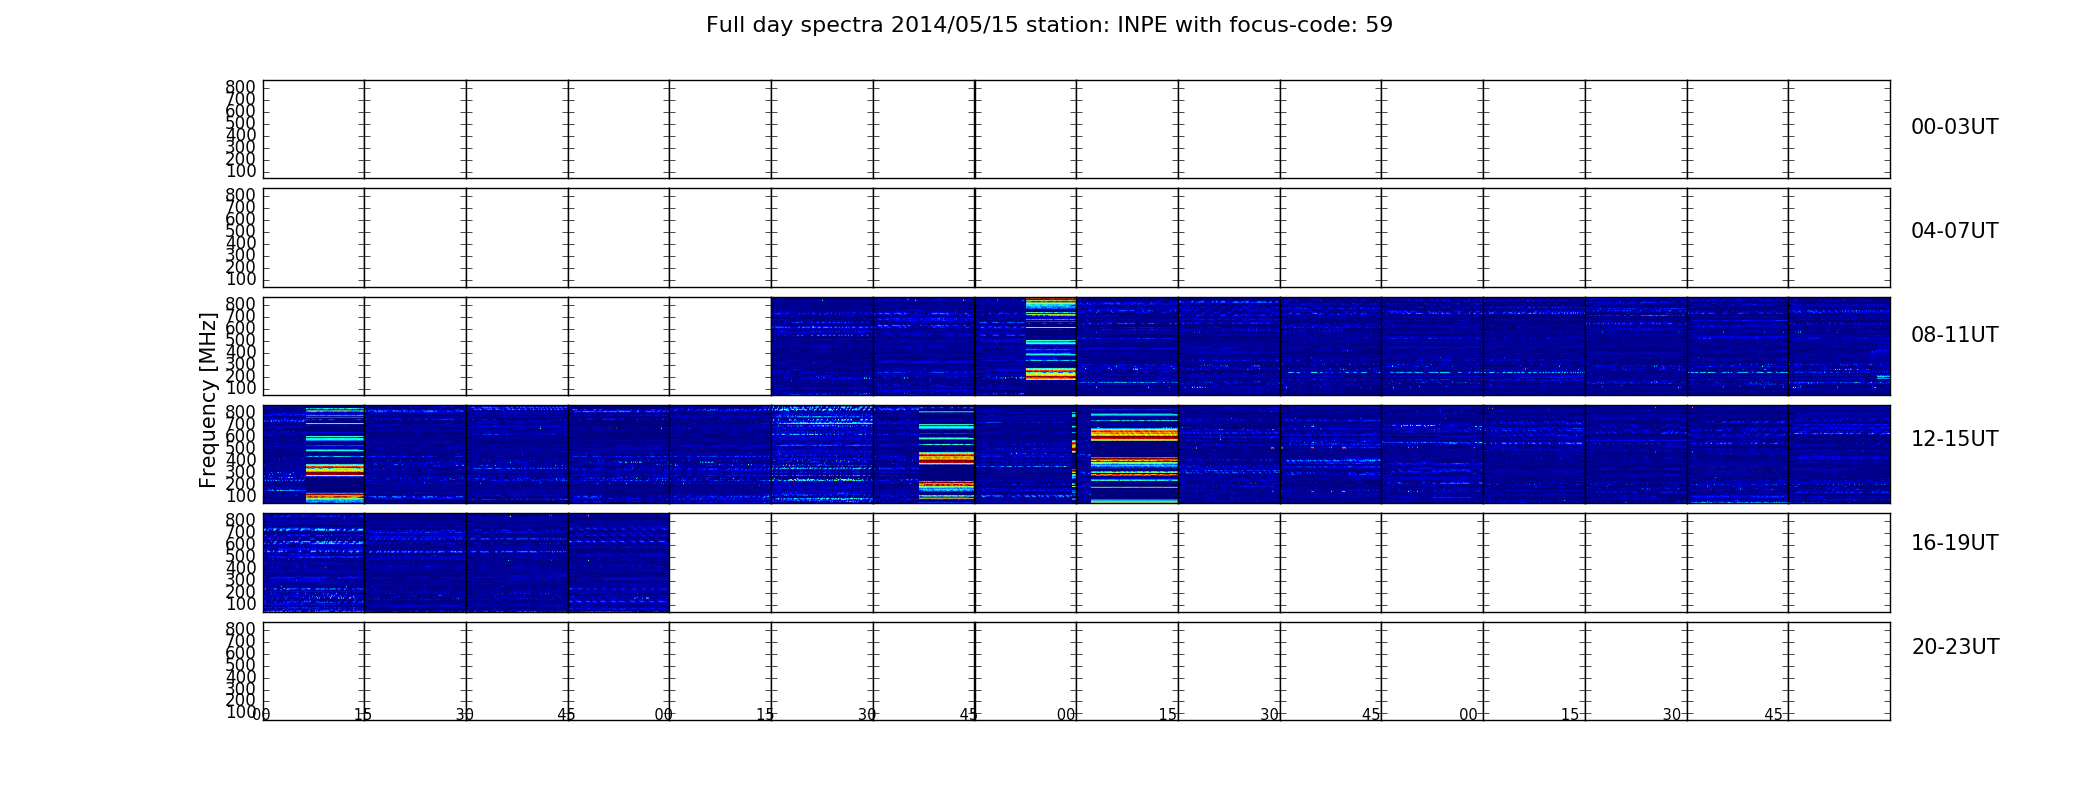Click the first bright burst in the 12-15UT spectrogram

[334, 454]
